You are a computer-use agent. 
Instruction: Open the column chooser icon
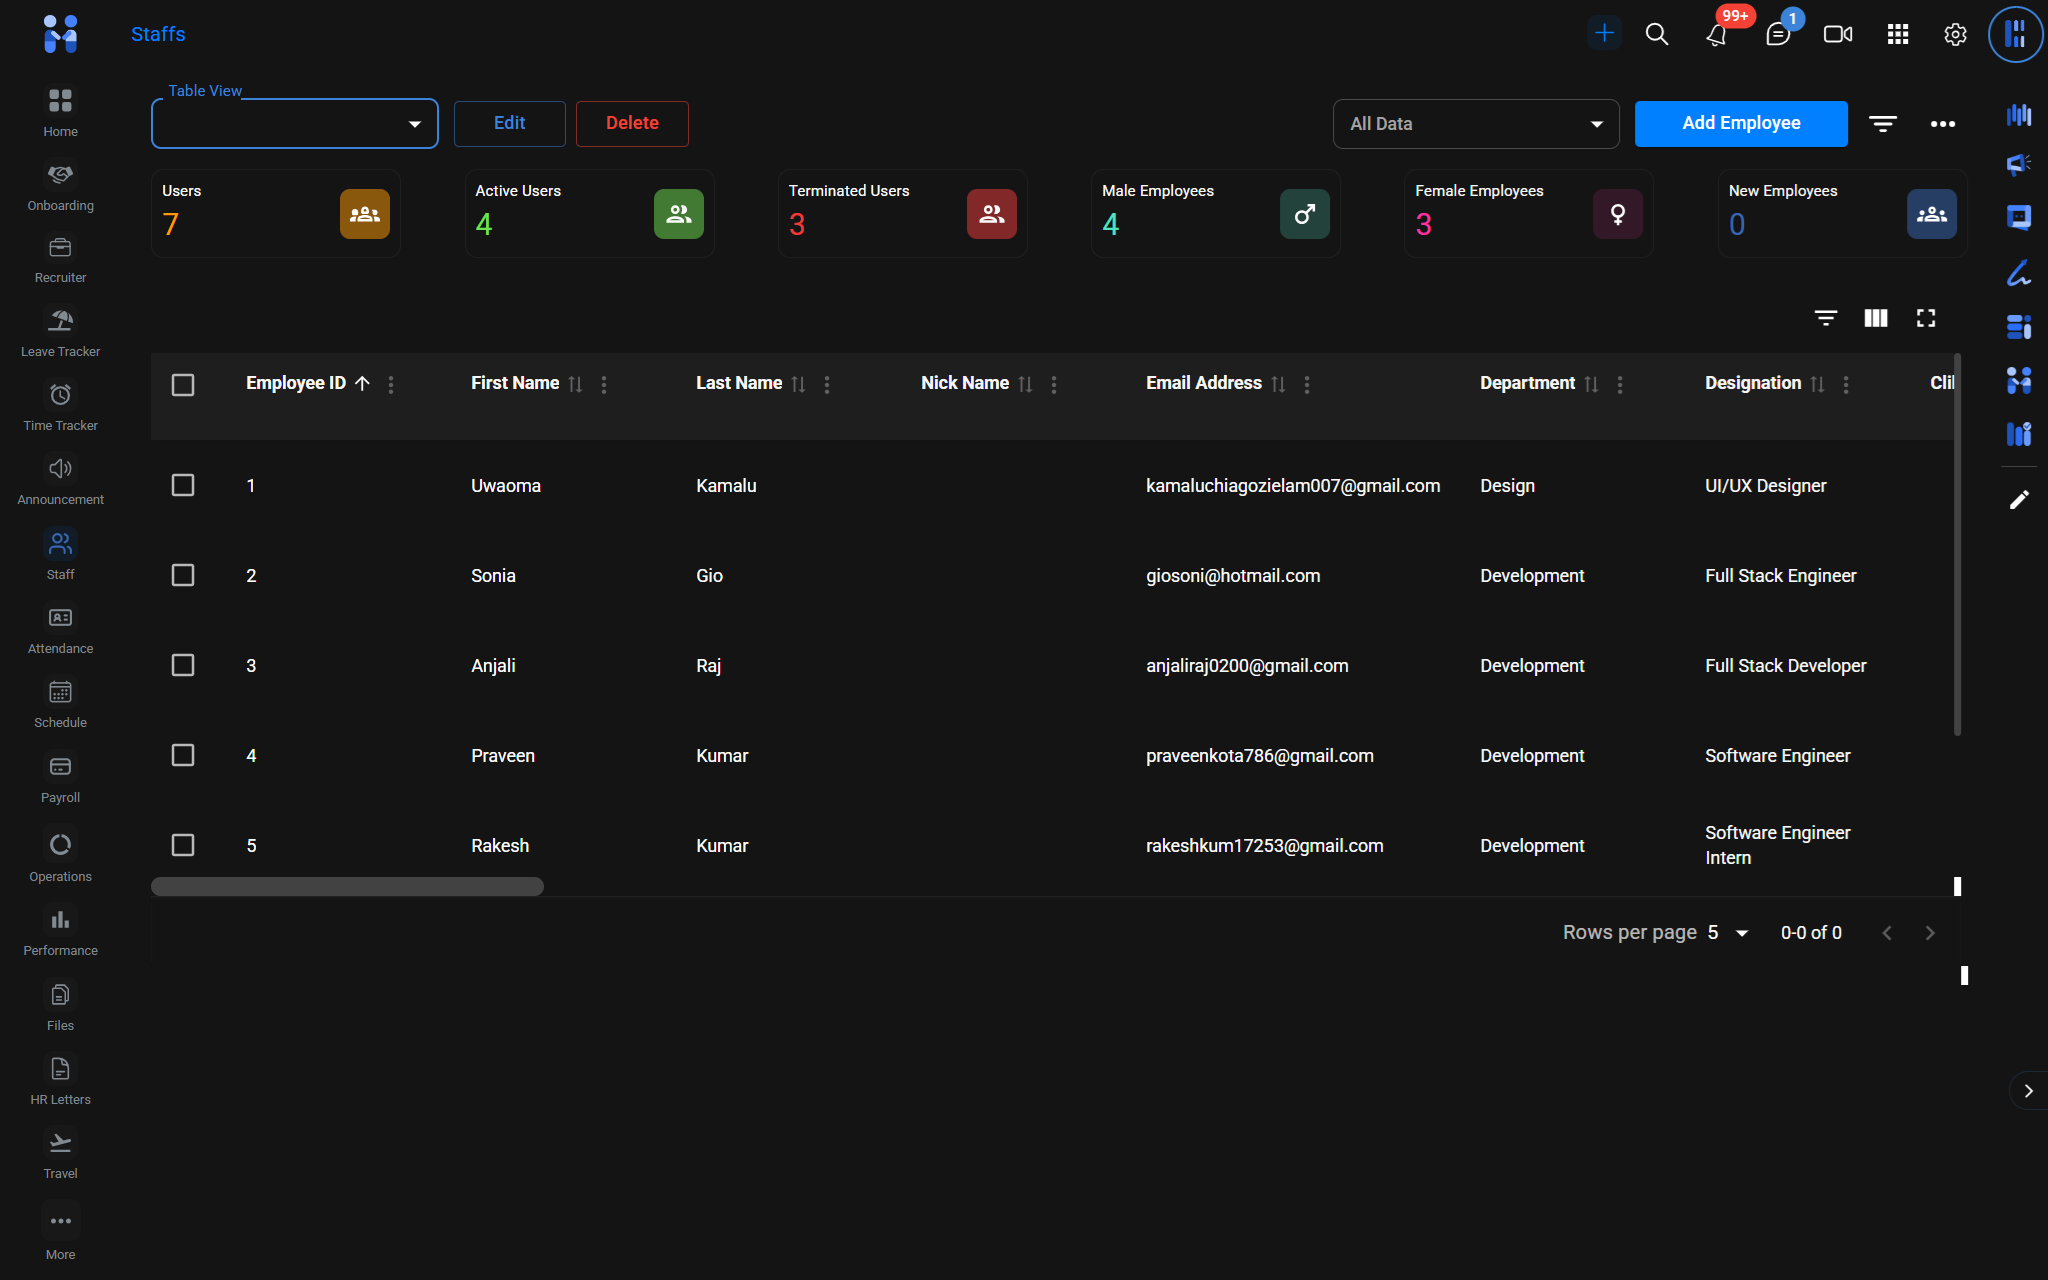(1875, 318)
